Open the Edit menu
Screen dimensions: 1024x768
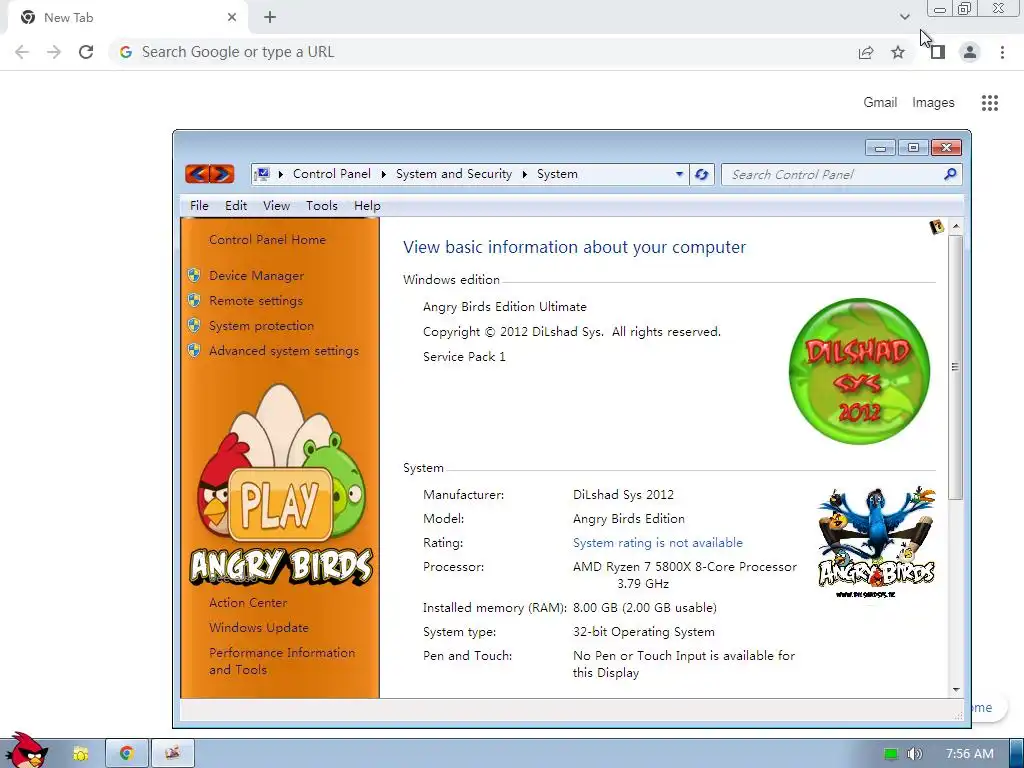(x=236, y=206)
